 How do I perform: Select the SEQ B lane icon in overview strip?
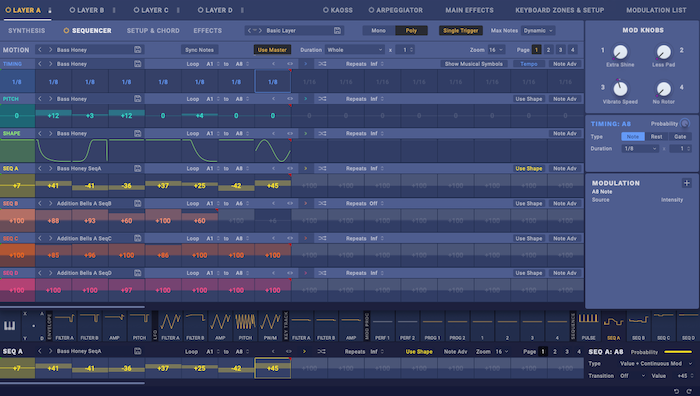(638, 326)
